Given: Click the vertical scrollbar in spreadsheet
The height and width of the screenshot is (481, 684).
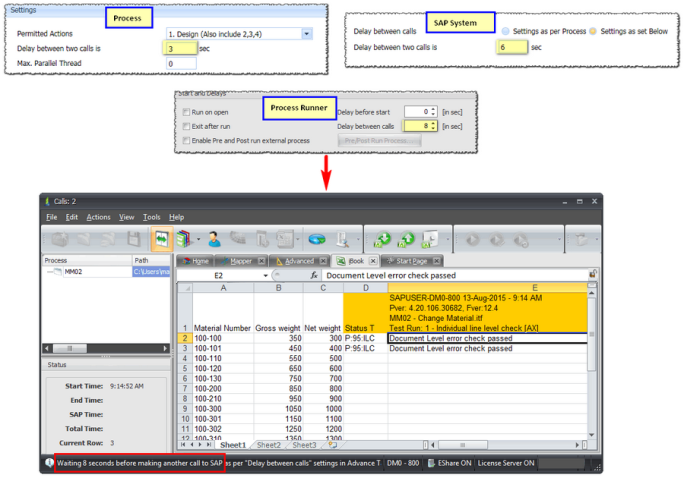Looking at the screenshot, I should tap(592, 363).
